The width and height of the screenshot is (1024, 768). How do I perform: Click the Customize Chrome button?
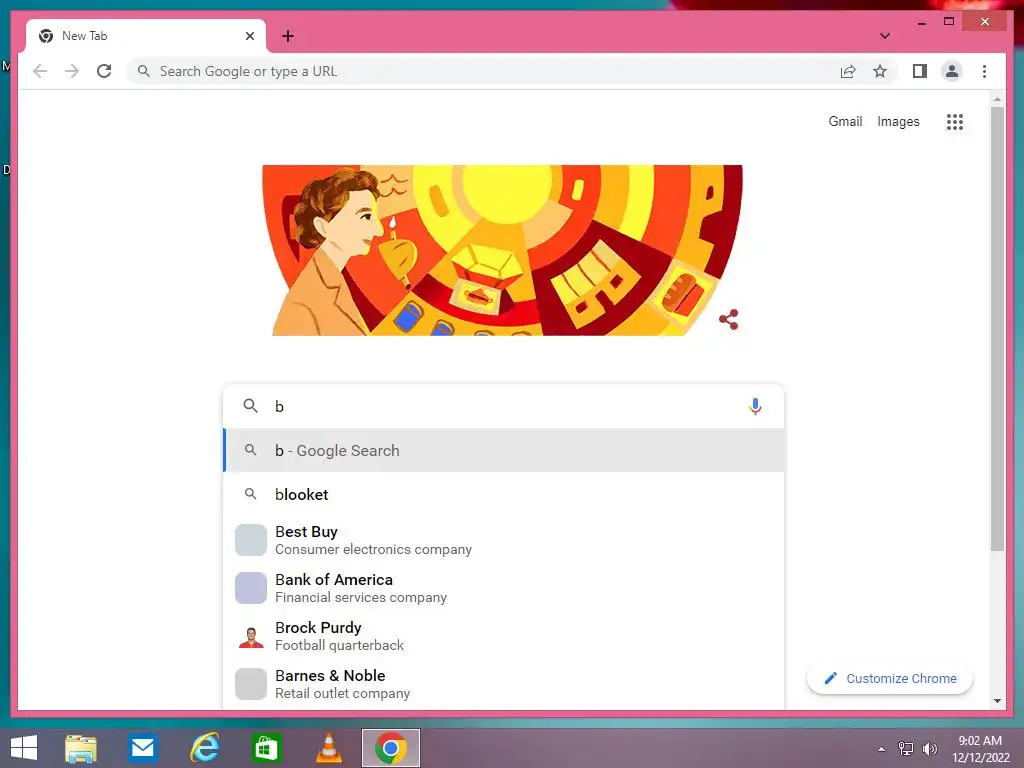(889, 679)
